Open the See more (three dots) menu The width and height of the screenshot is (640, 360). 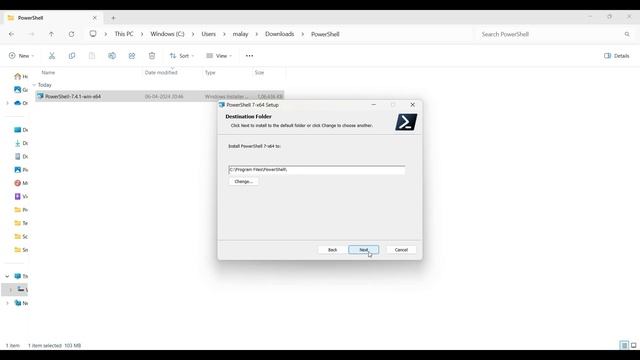(249, 56)
